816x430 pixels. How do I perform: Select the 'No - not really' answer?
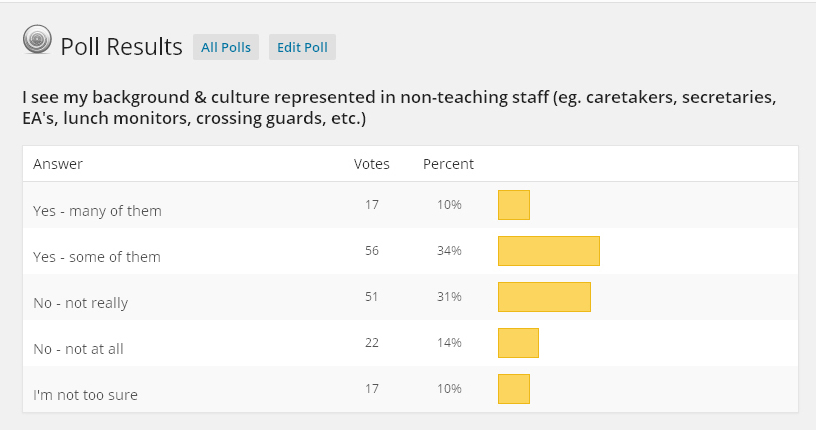pyautogui.click(x=81, y=302)
